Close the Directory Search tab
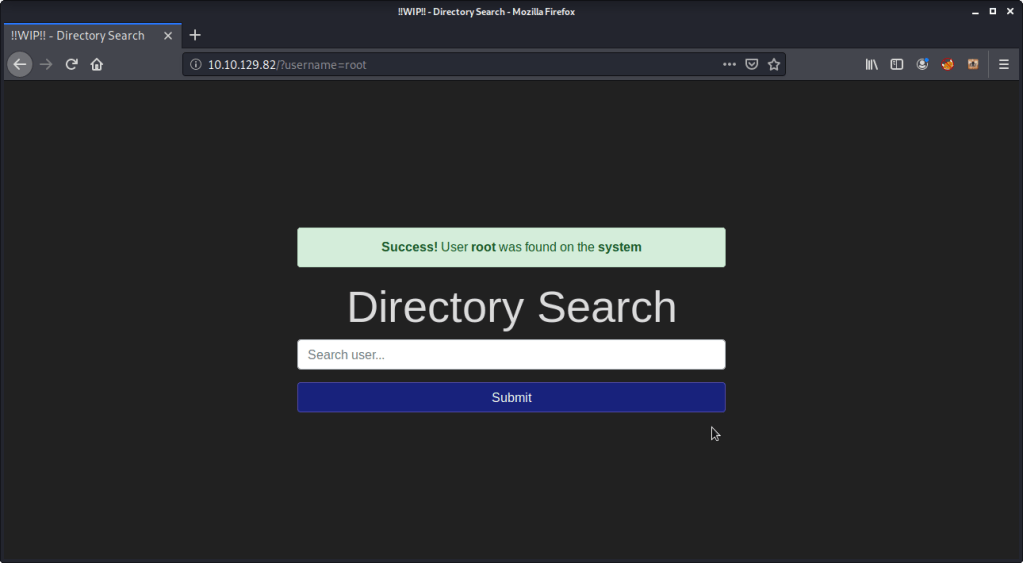Screen dimensions: 1023x563 [x=166, y=36]
